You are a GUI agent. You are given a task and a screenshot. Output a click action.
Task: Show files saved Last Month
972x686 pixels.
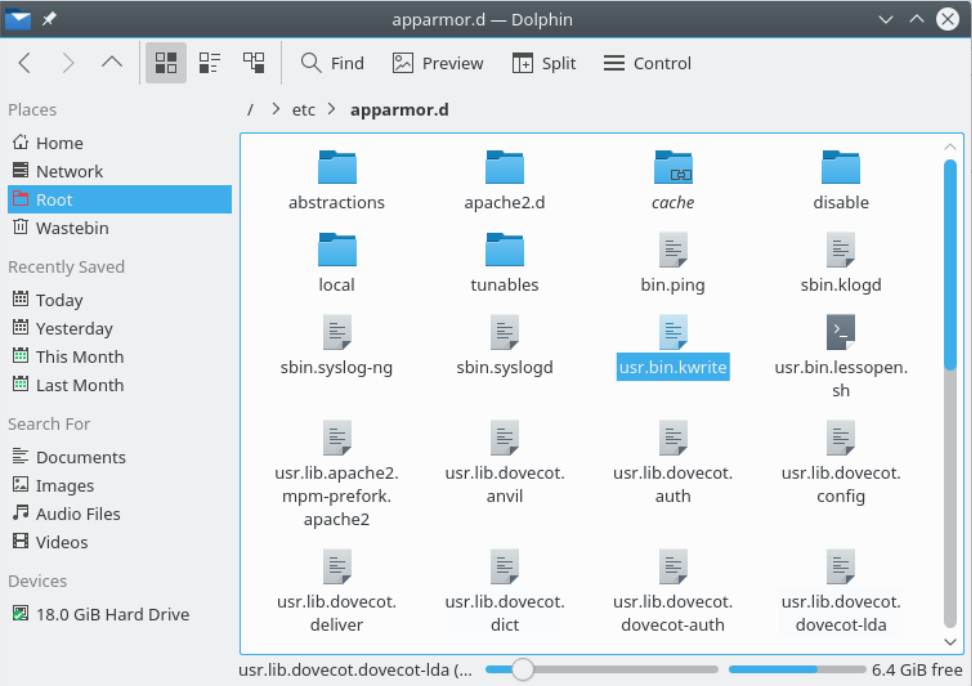click(120, 385)
